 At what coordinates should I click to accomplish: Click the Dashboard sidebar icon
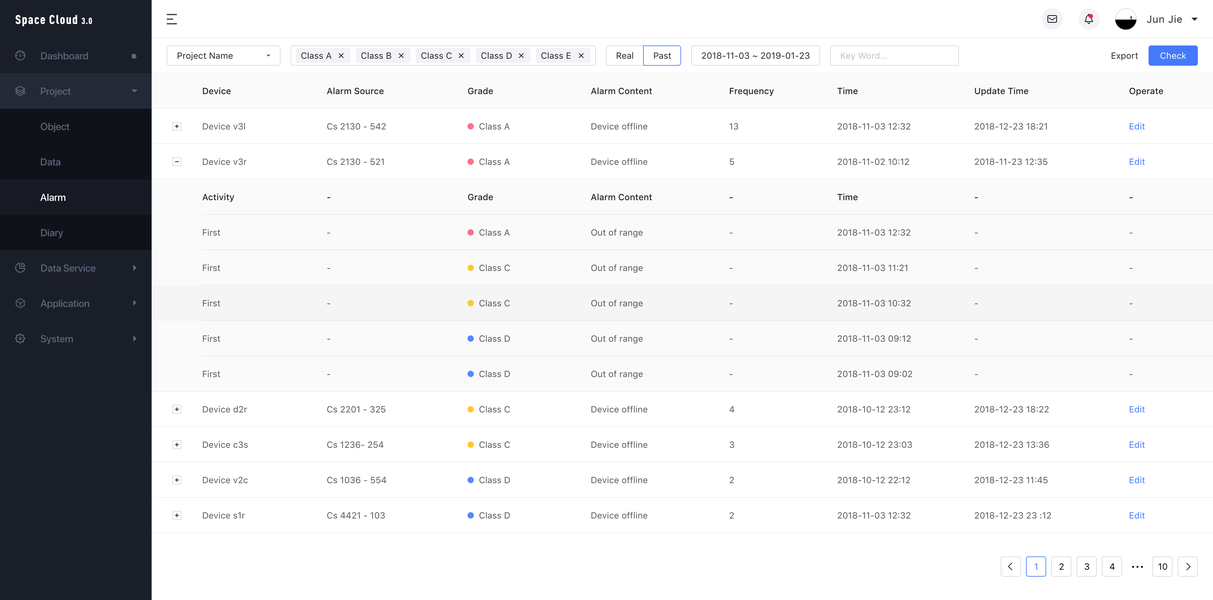(21, 56)
